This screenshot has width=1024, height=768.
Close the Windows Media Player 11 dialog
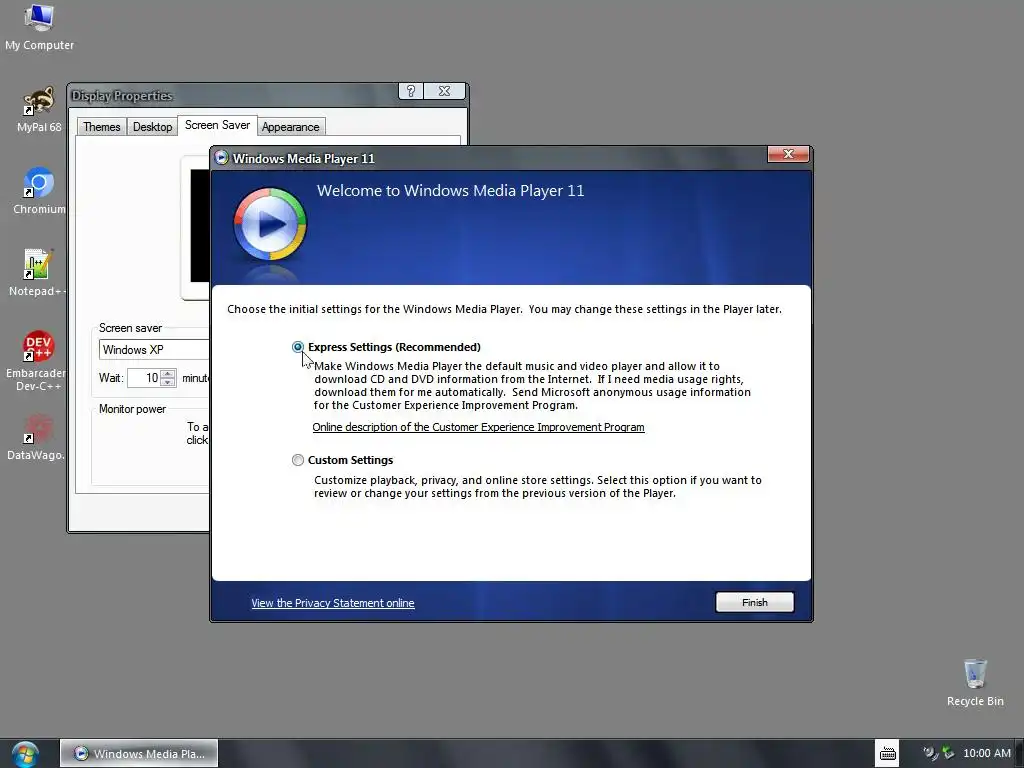[788, 154]
